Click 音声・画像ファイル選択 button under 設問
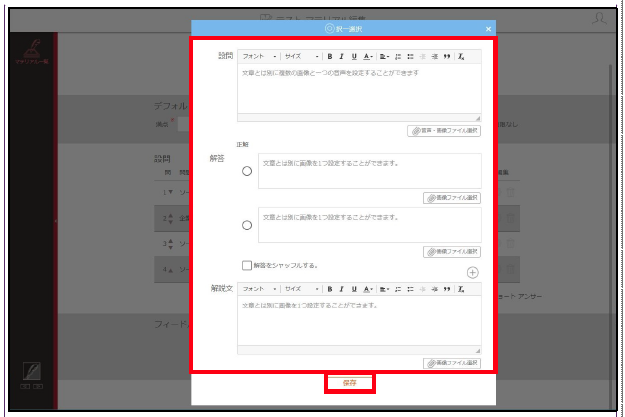This screenshot has width=625, height=417. click(x=444, y=131)
